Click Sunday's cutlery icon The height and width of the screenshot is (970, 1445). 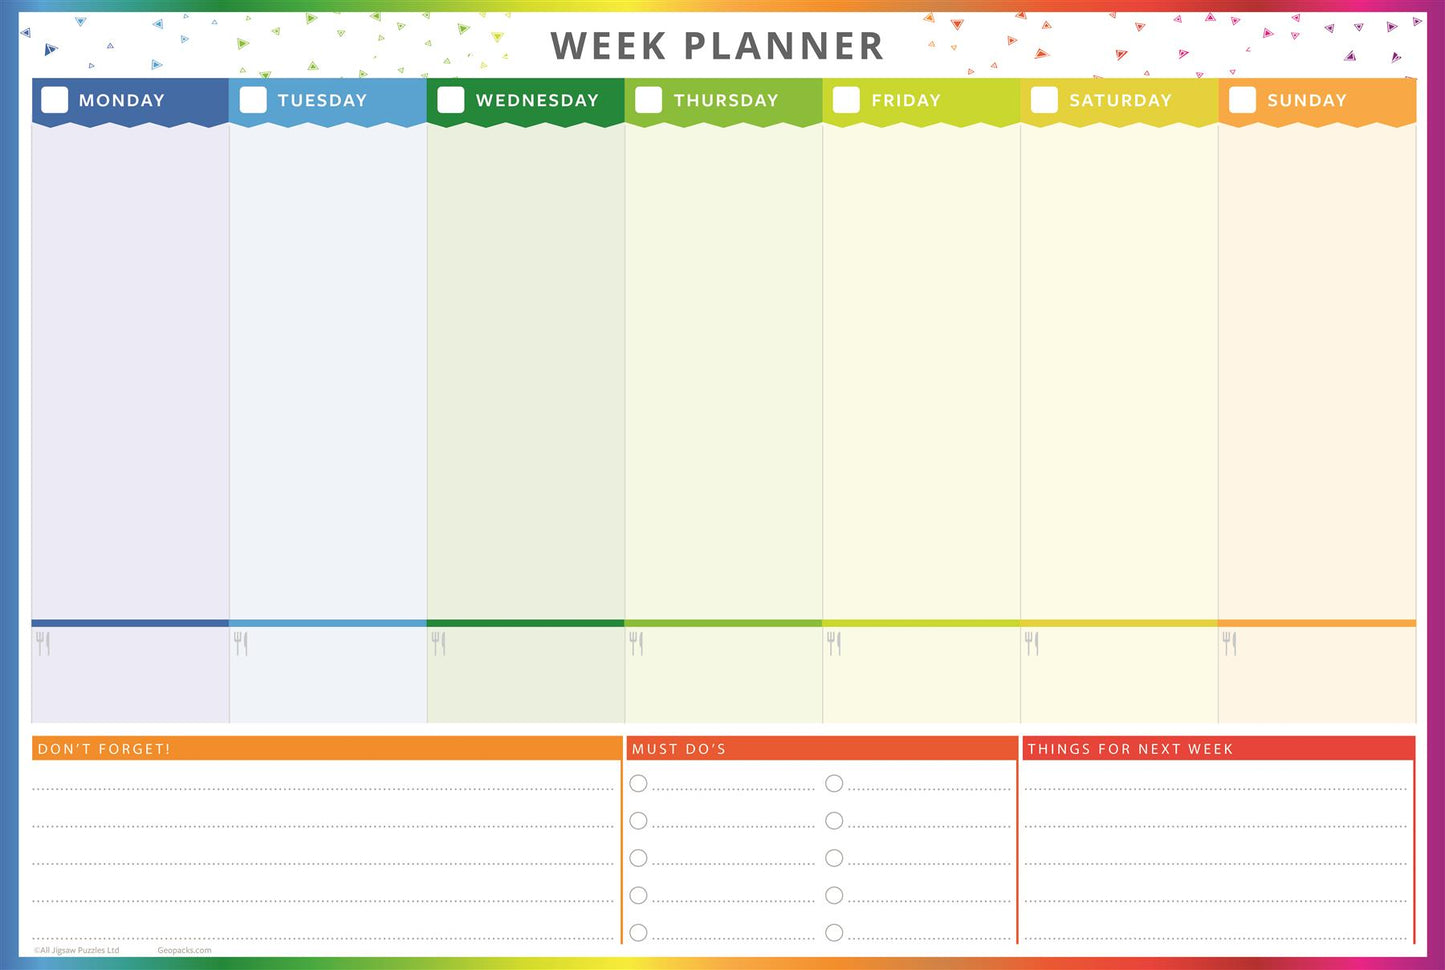point(1229,644)
